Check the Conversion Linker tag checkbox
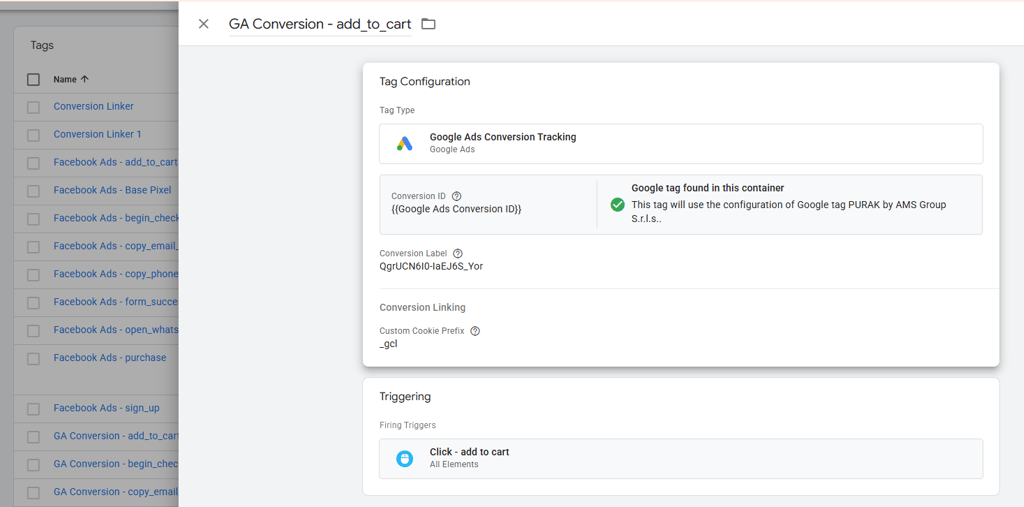Viewport: 1024px width, 507px height. pos(33,107)
